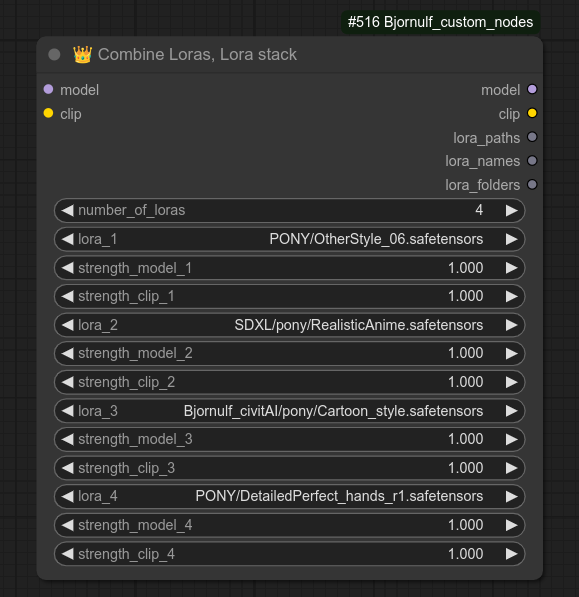Open lora_2 dropdown showing RealisticAnime
The width and height of the screenshot is (579, 597).
coord(290,325)
